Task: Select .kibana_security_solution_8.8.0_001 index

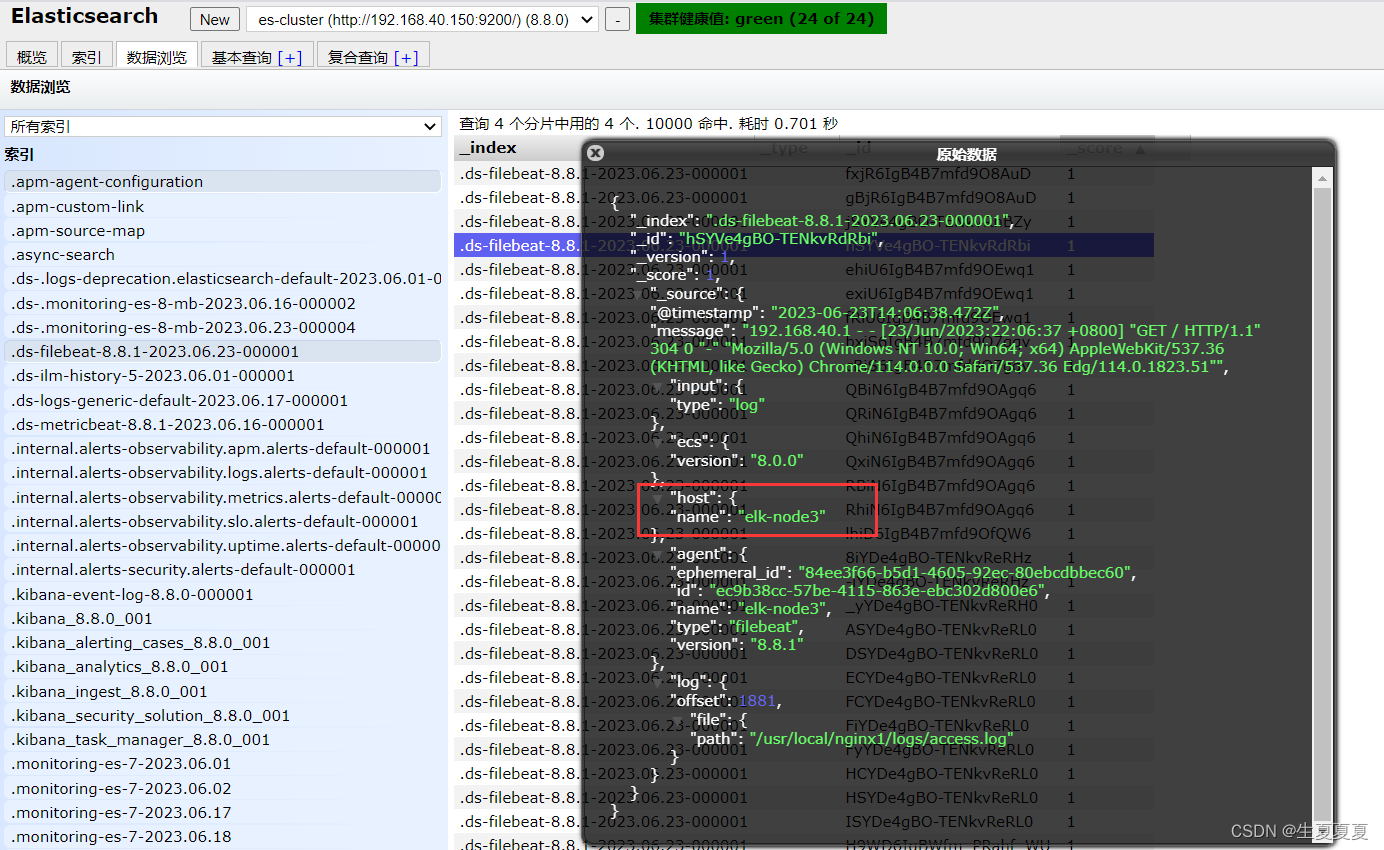Action: [222, 715]
